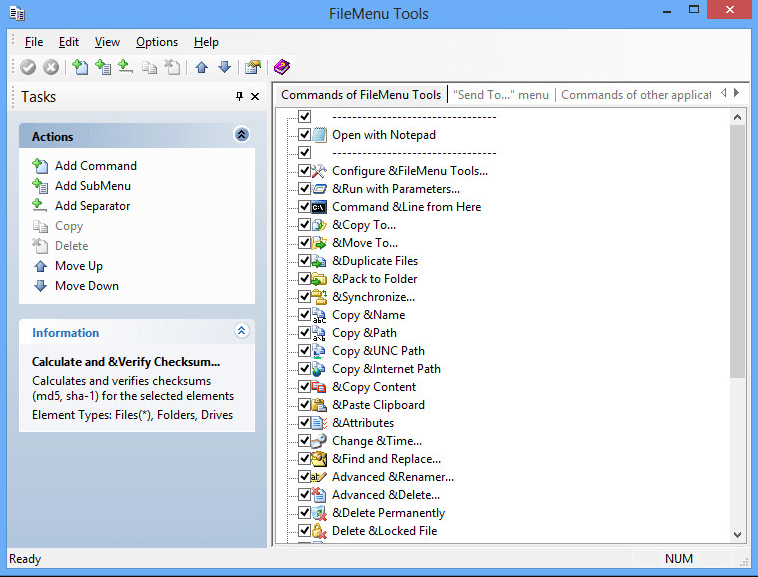758x577 pixels.
Task: Click the scroll up arrow of list
Action: [737, 117]
